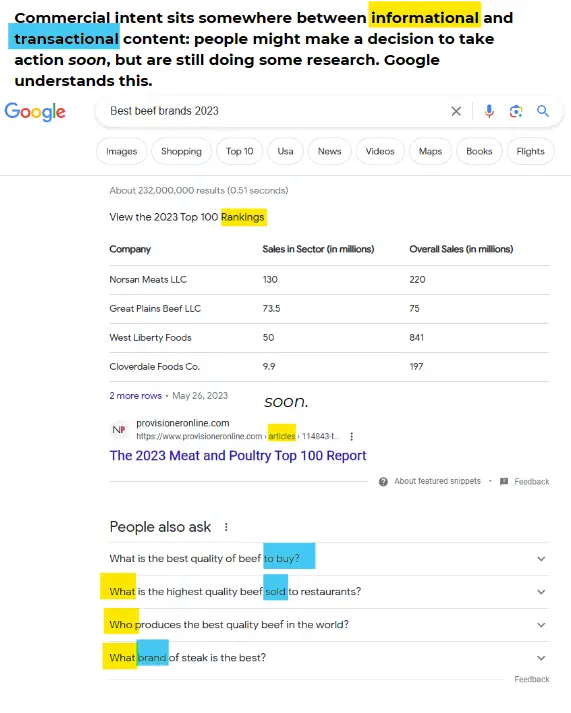Select the News filter chip
Viewport: 571px width, 713px height.
[x=329, y=151]
